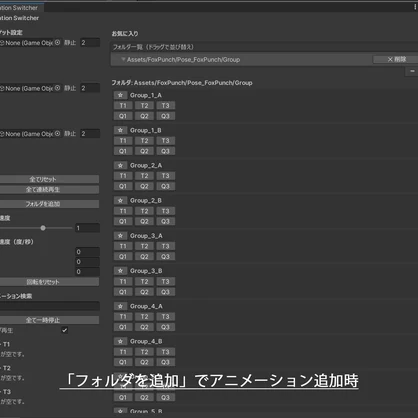The image size is (418, 418).
Task: Click Q2 button under Group_1_B
Action: [x=144, y=151]
